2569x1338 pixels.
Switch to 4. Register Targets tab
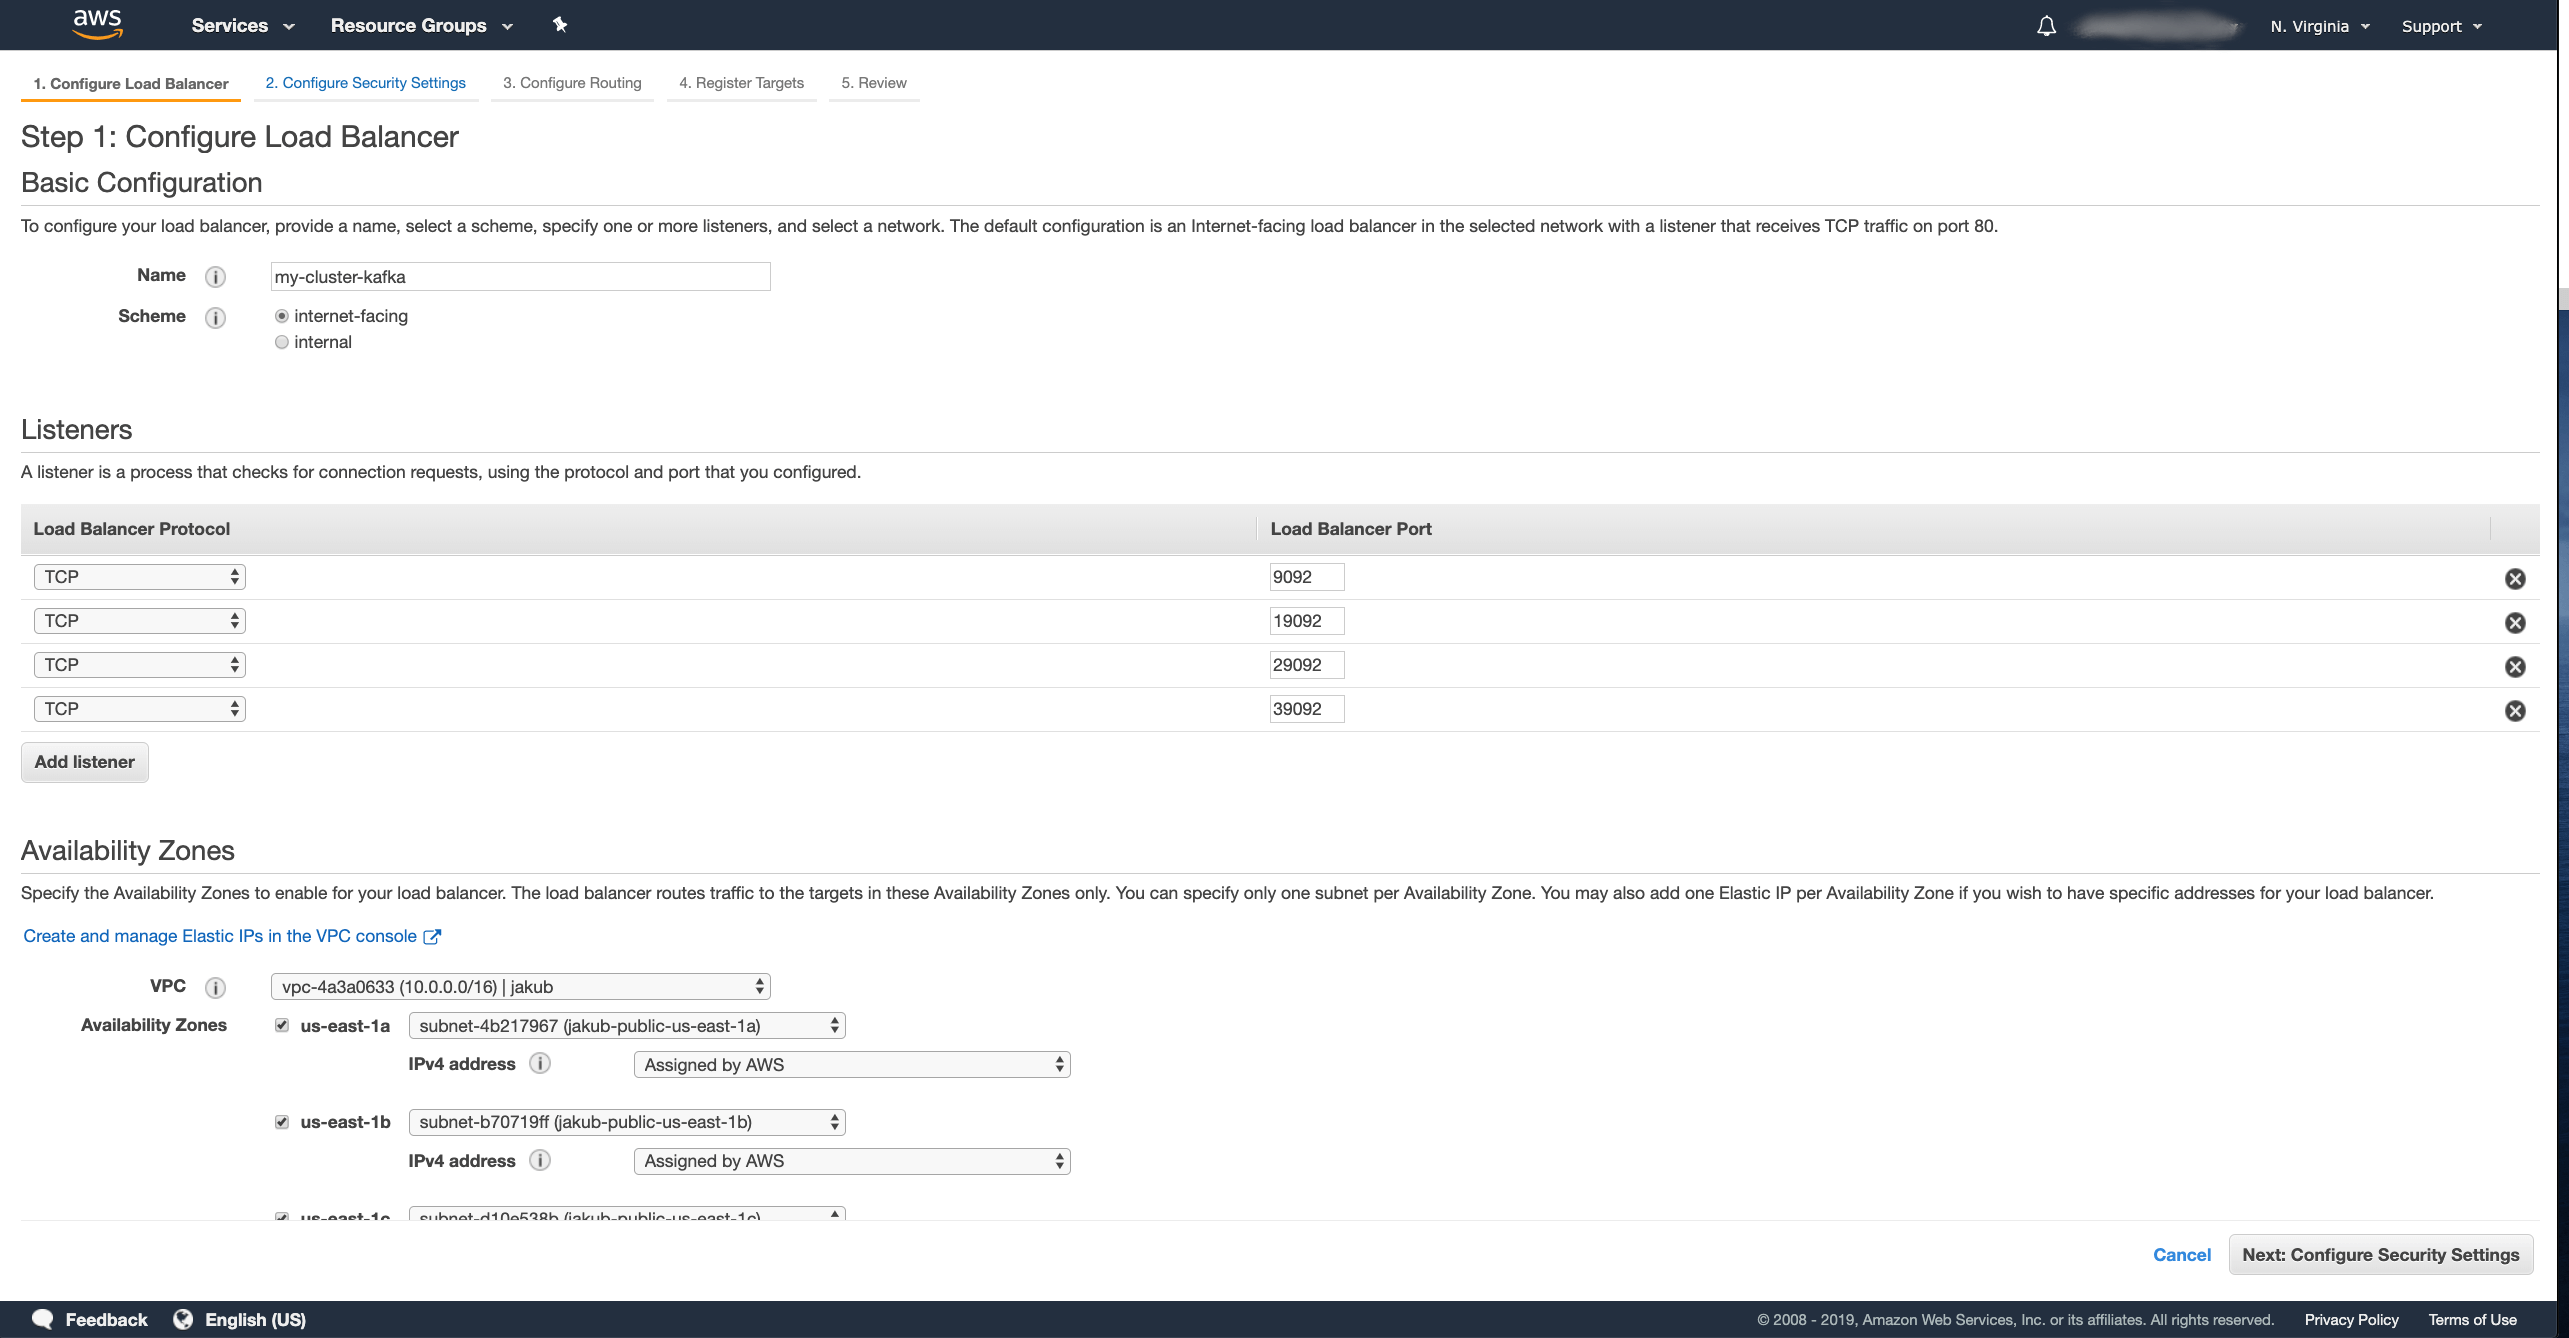pos(741,83)
